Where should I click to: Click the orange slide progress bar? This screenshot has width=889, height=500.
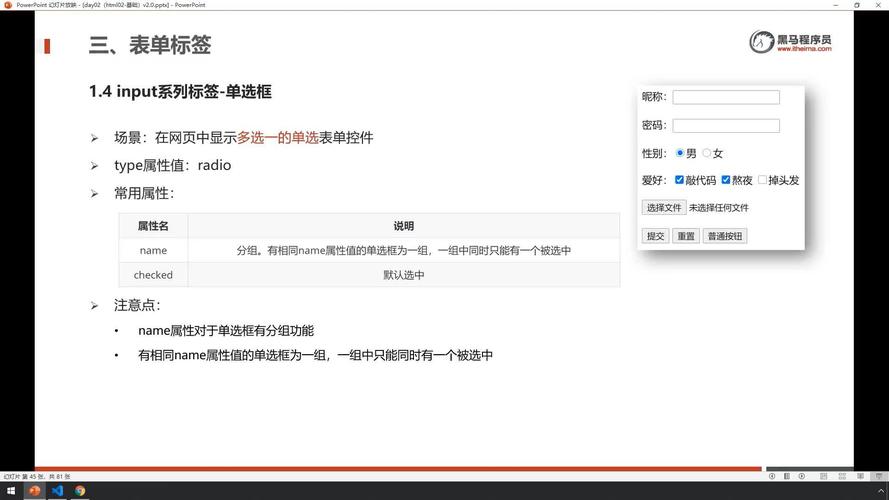tap(398, 469)
